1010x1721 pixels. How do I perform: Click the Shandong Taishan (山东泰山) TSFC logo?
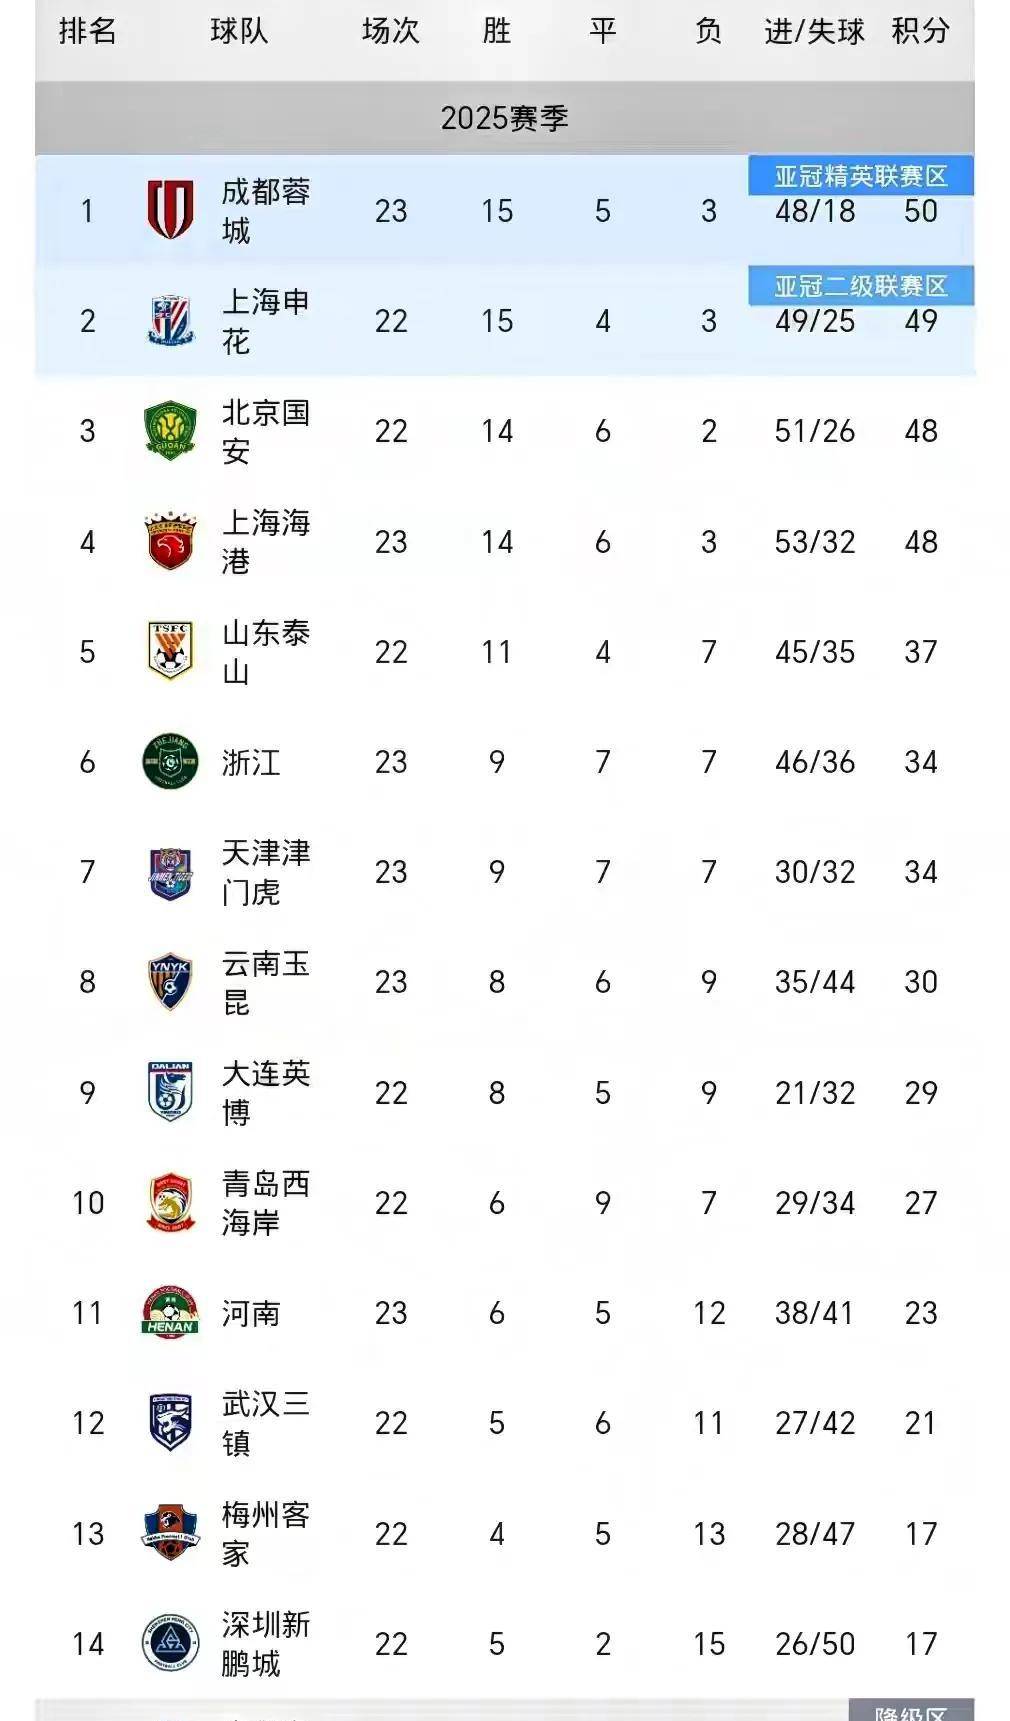click(x=170, y=652)
